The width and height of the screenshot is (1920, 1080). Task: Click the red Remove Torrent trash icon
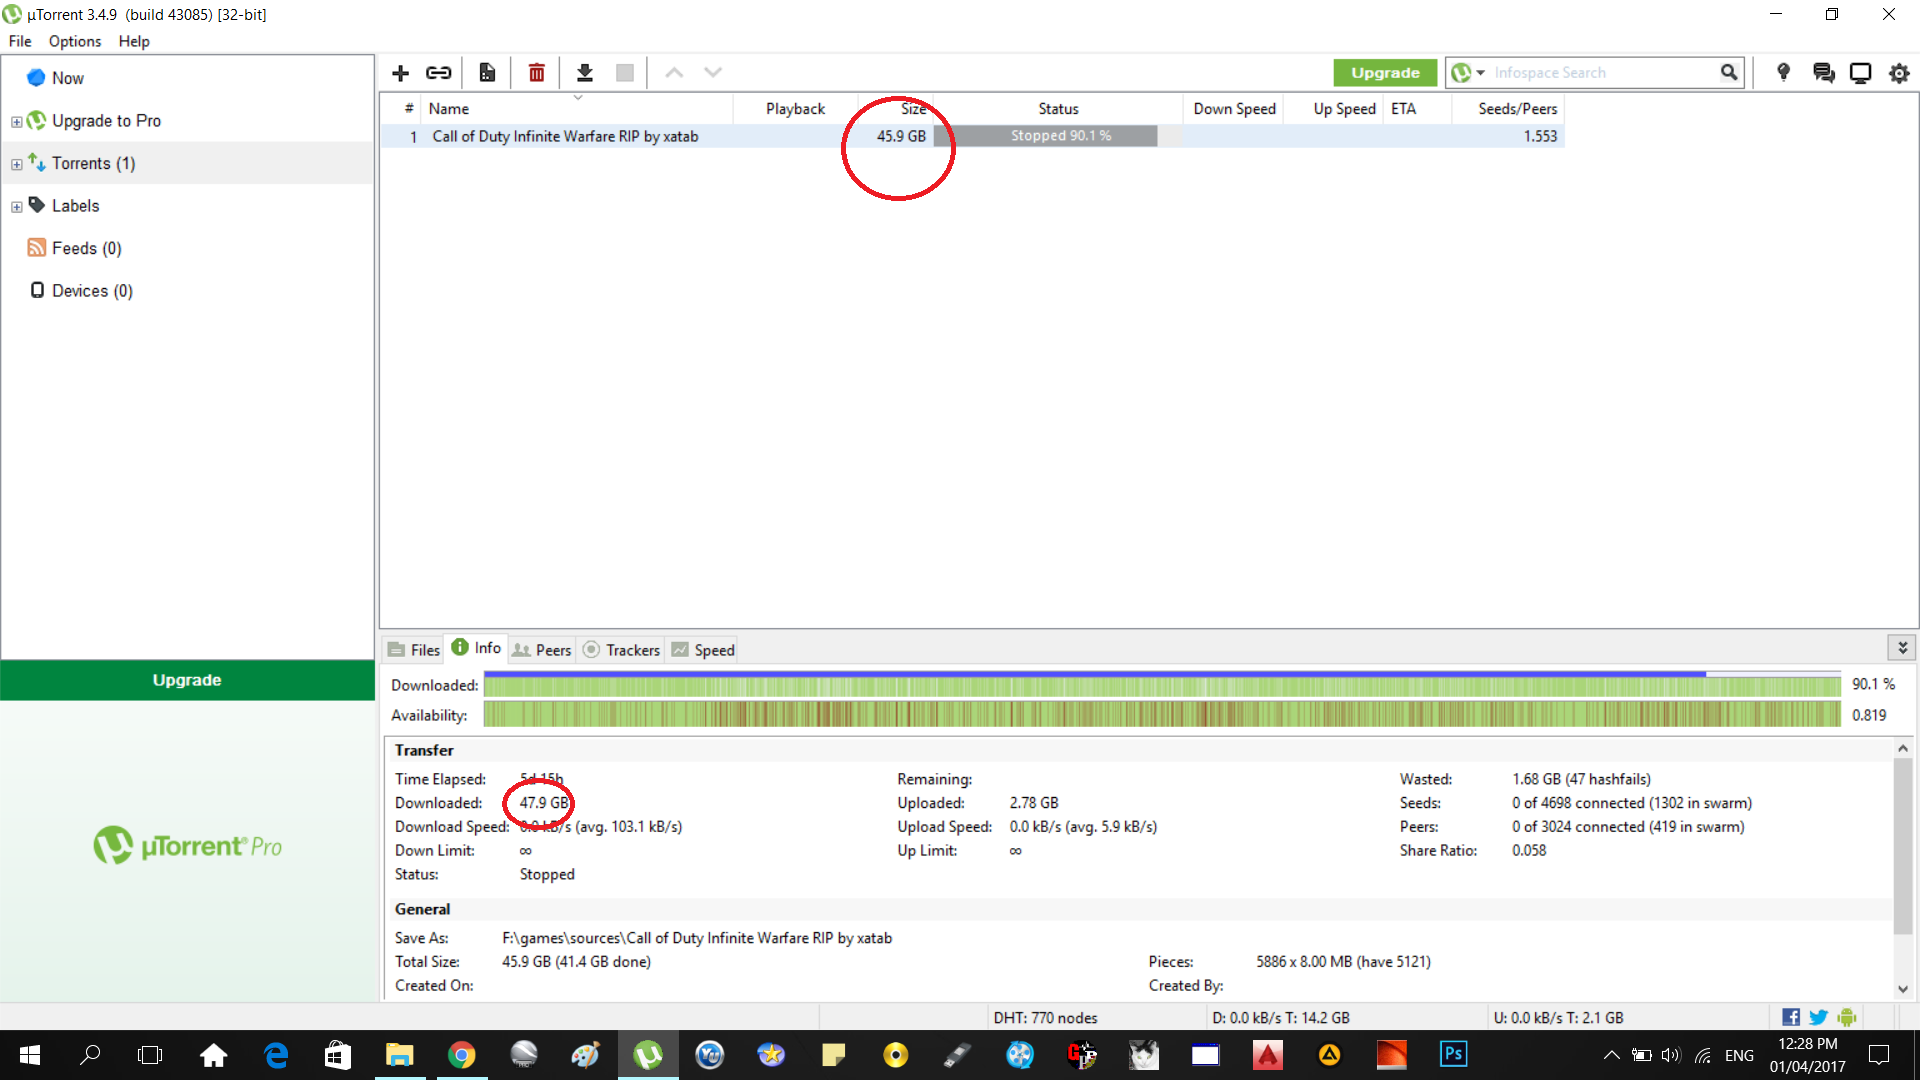point(537,73)
